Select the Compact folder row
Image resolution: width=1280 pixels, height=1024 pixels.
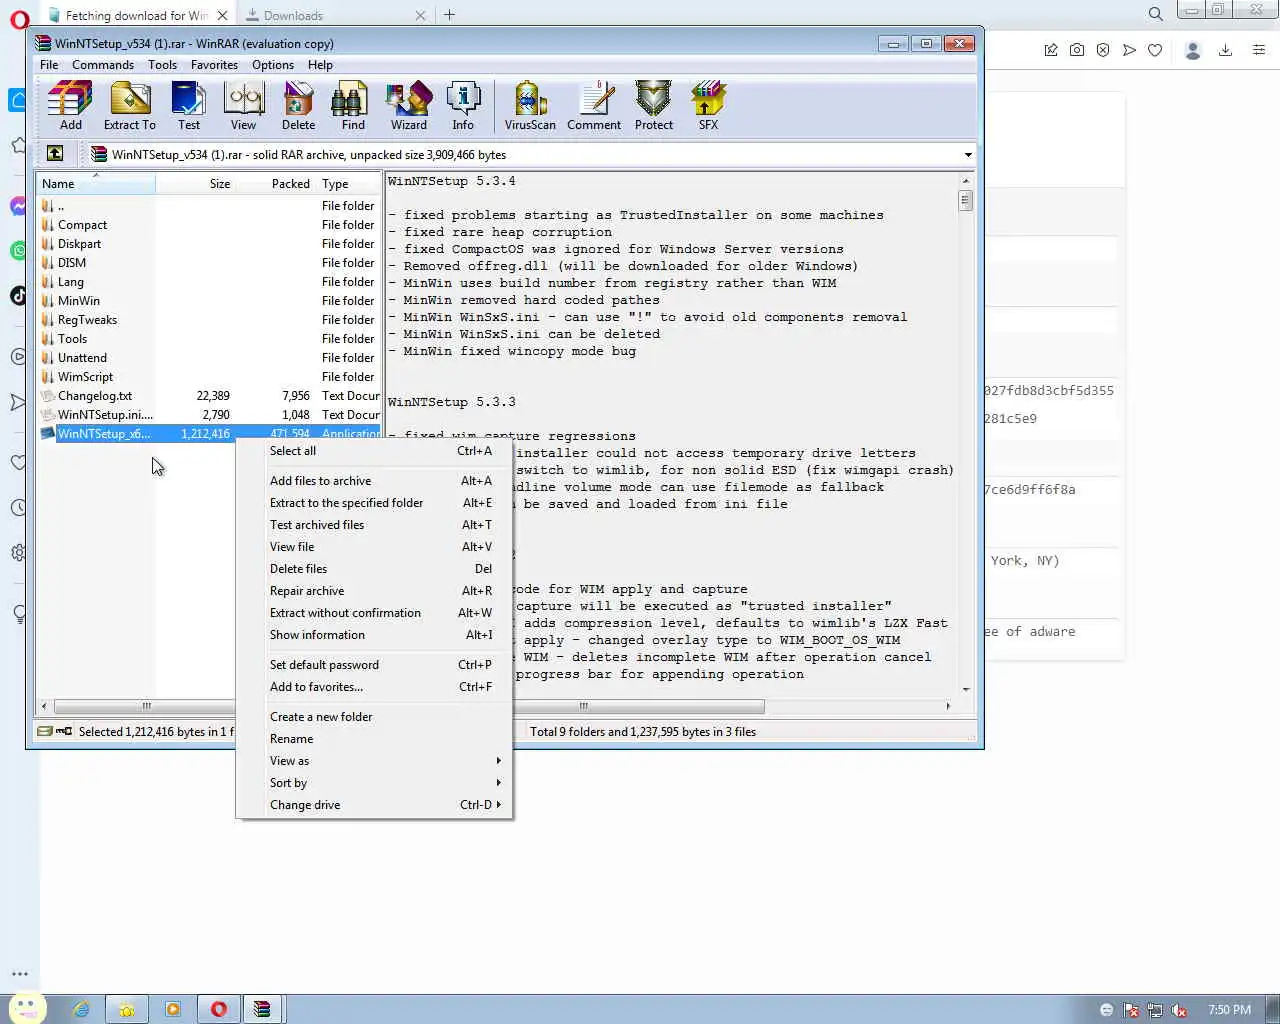(x=209, y=225)
